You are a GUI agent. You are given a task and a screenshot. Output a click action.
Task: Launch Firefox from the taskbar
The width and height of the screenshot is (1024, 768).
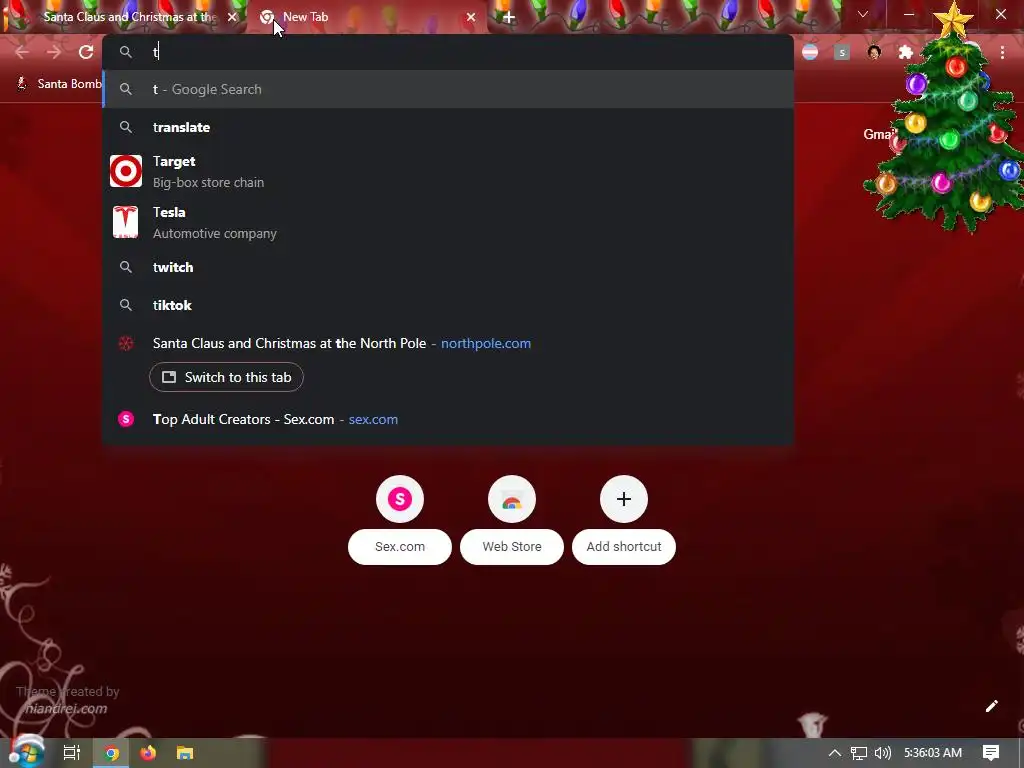point(148,753)
